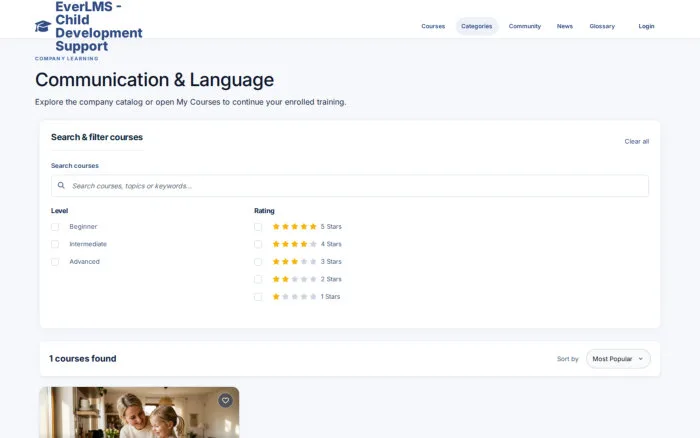Click the 'Sort by' label
This screenshot has height=438, width=700.
click(567, 359)
